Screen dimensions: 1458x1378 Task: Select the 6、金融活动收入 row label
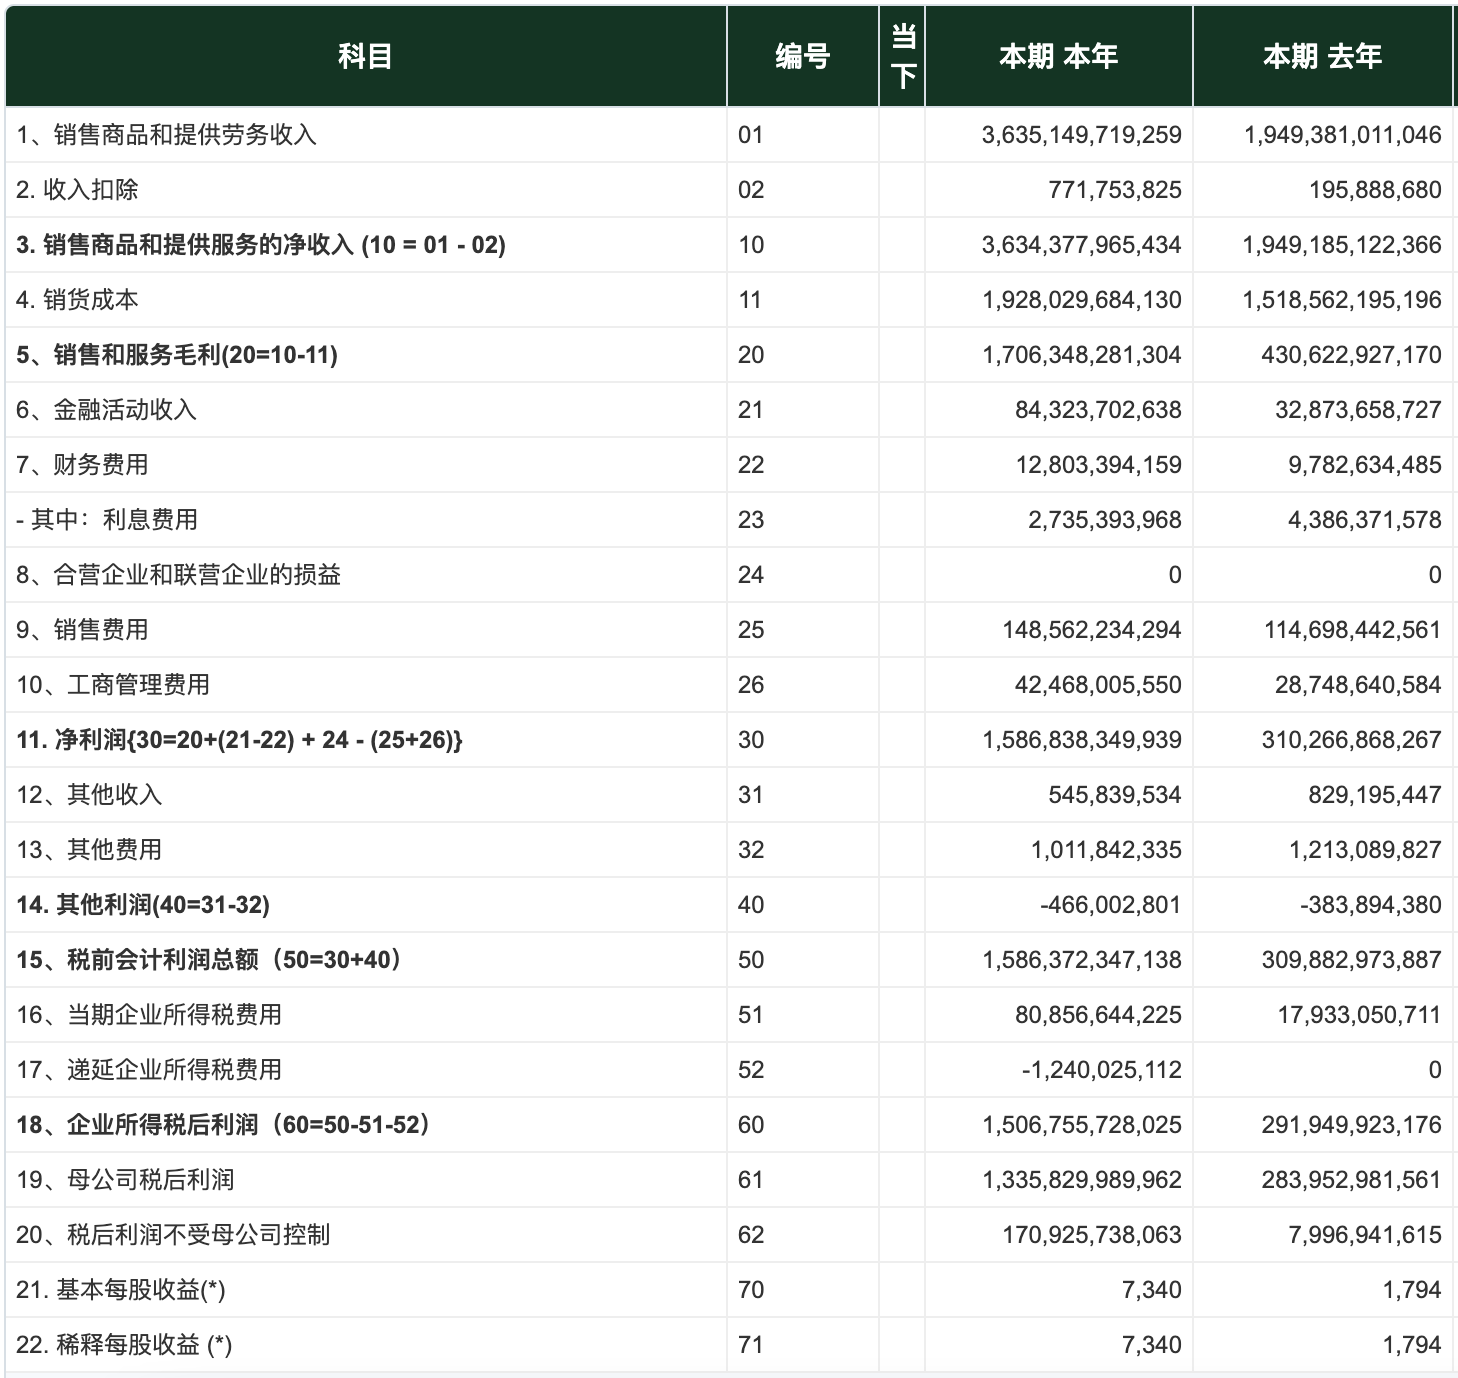(106, 410)
